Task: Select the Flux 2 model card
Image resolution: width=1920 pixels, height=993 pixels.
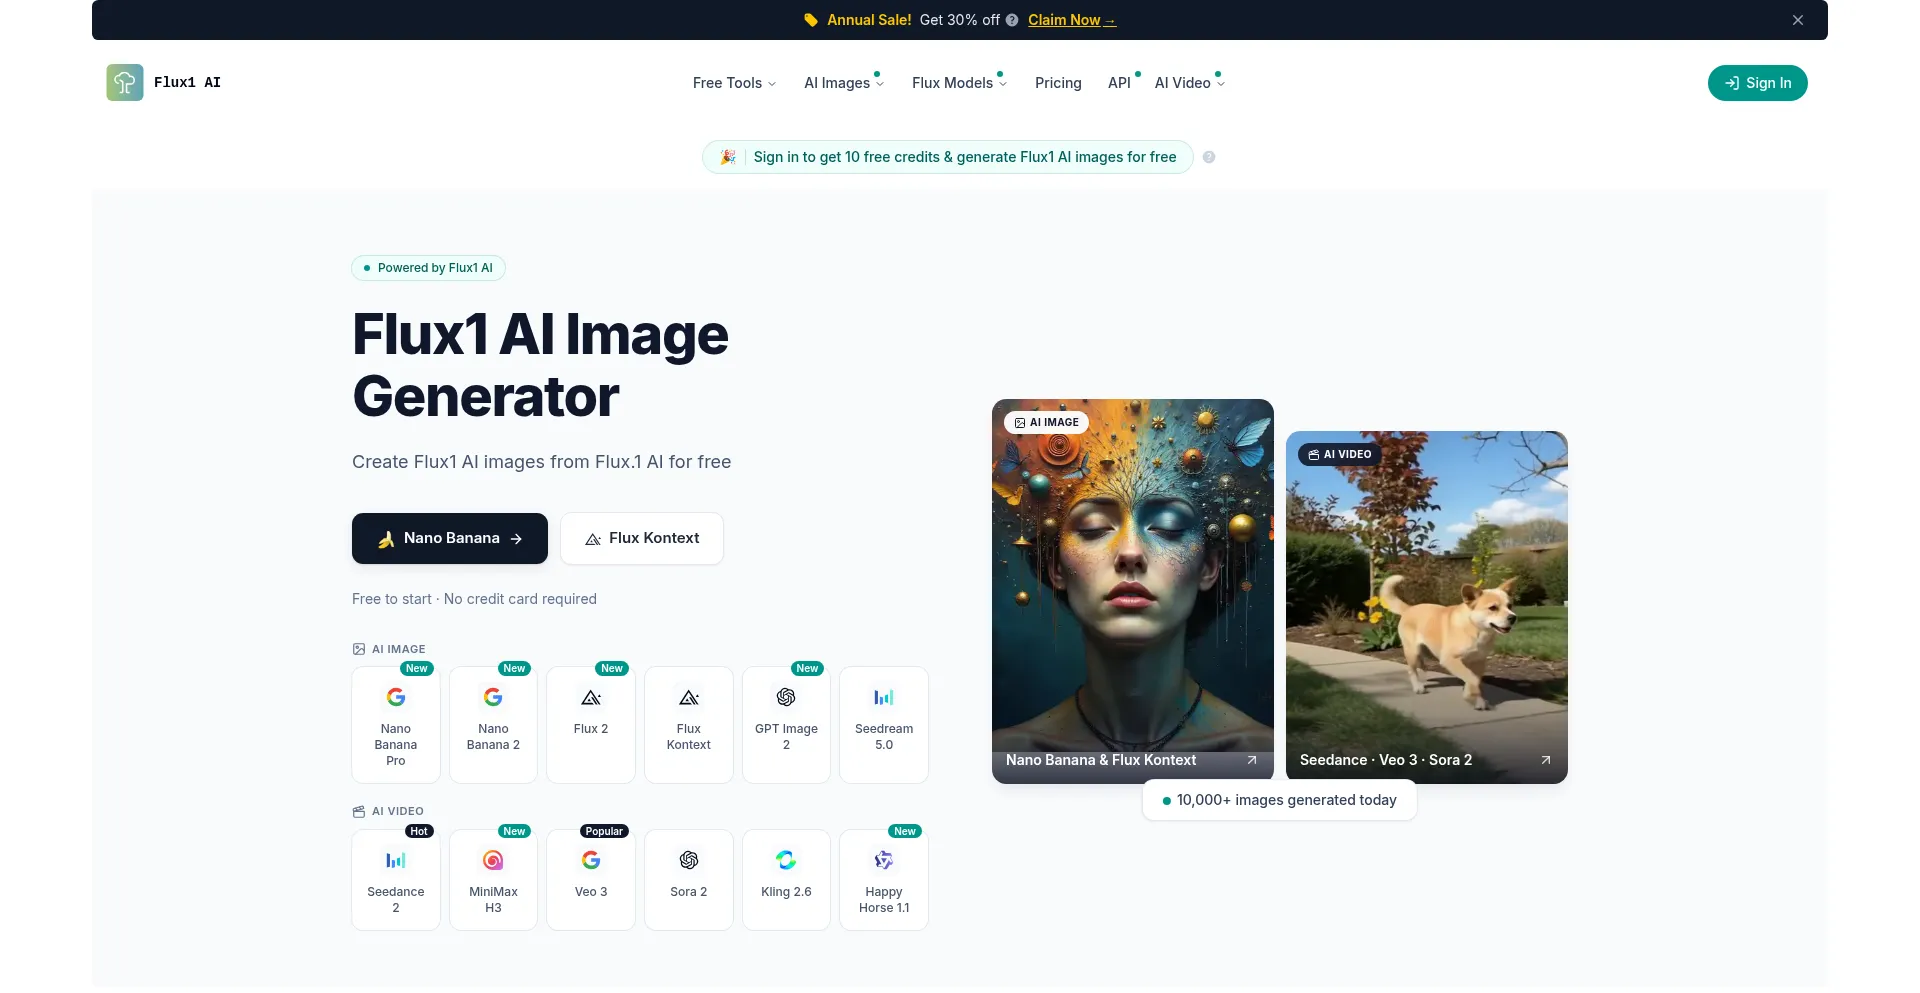Action: coord(591,724)
